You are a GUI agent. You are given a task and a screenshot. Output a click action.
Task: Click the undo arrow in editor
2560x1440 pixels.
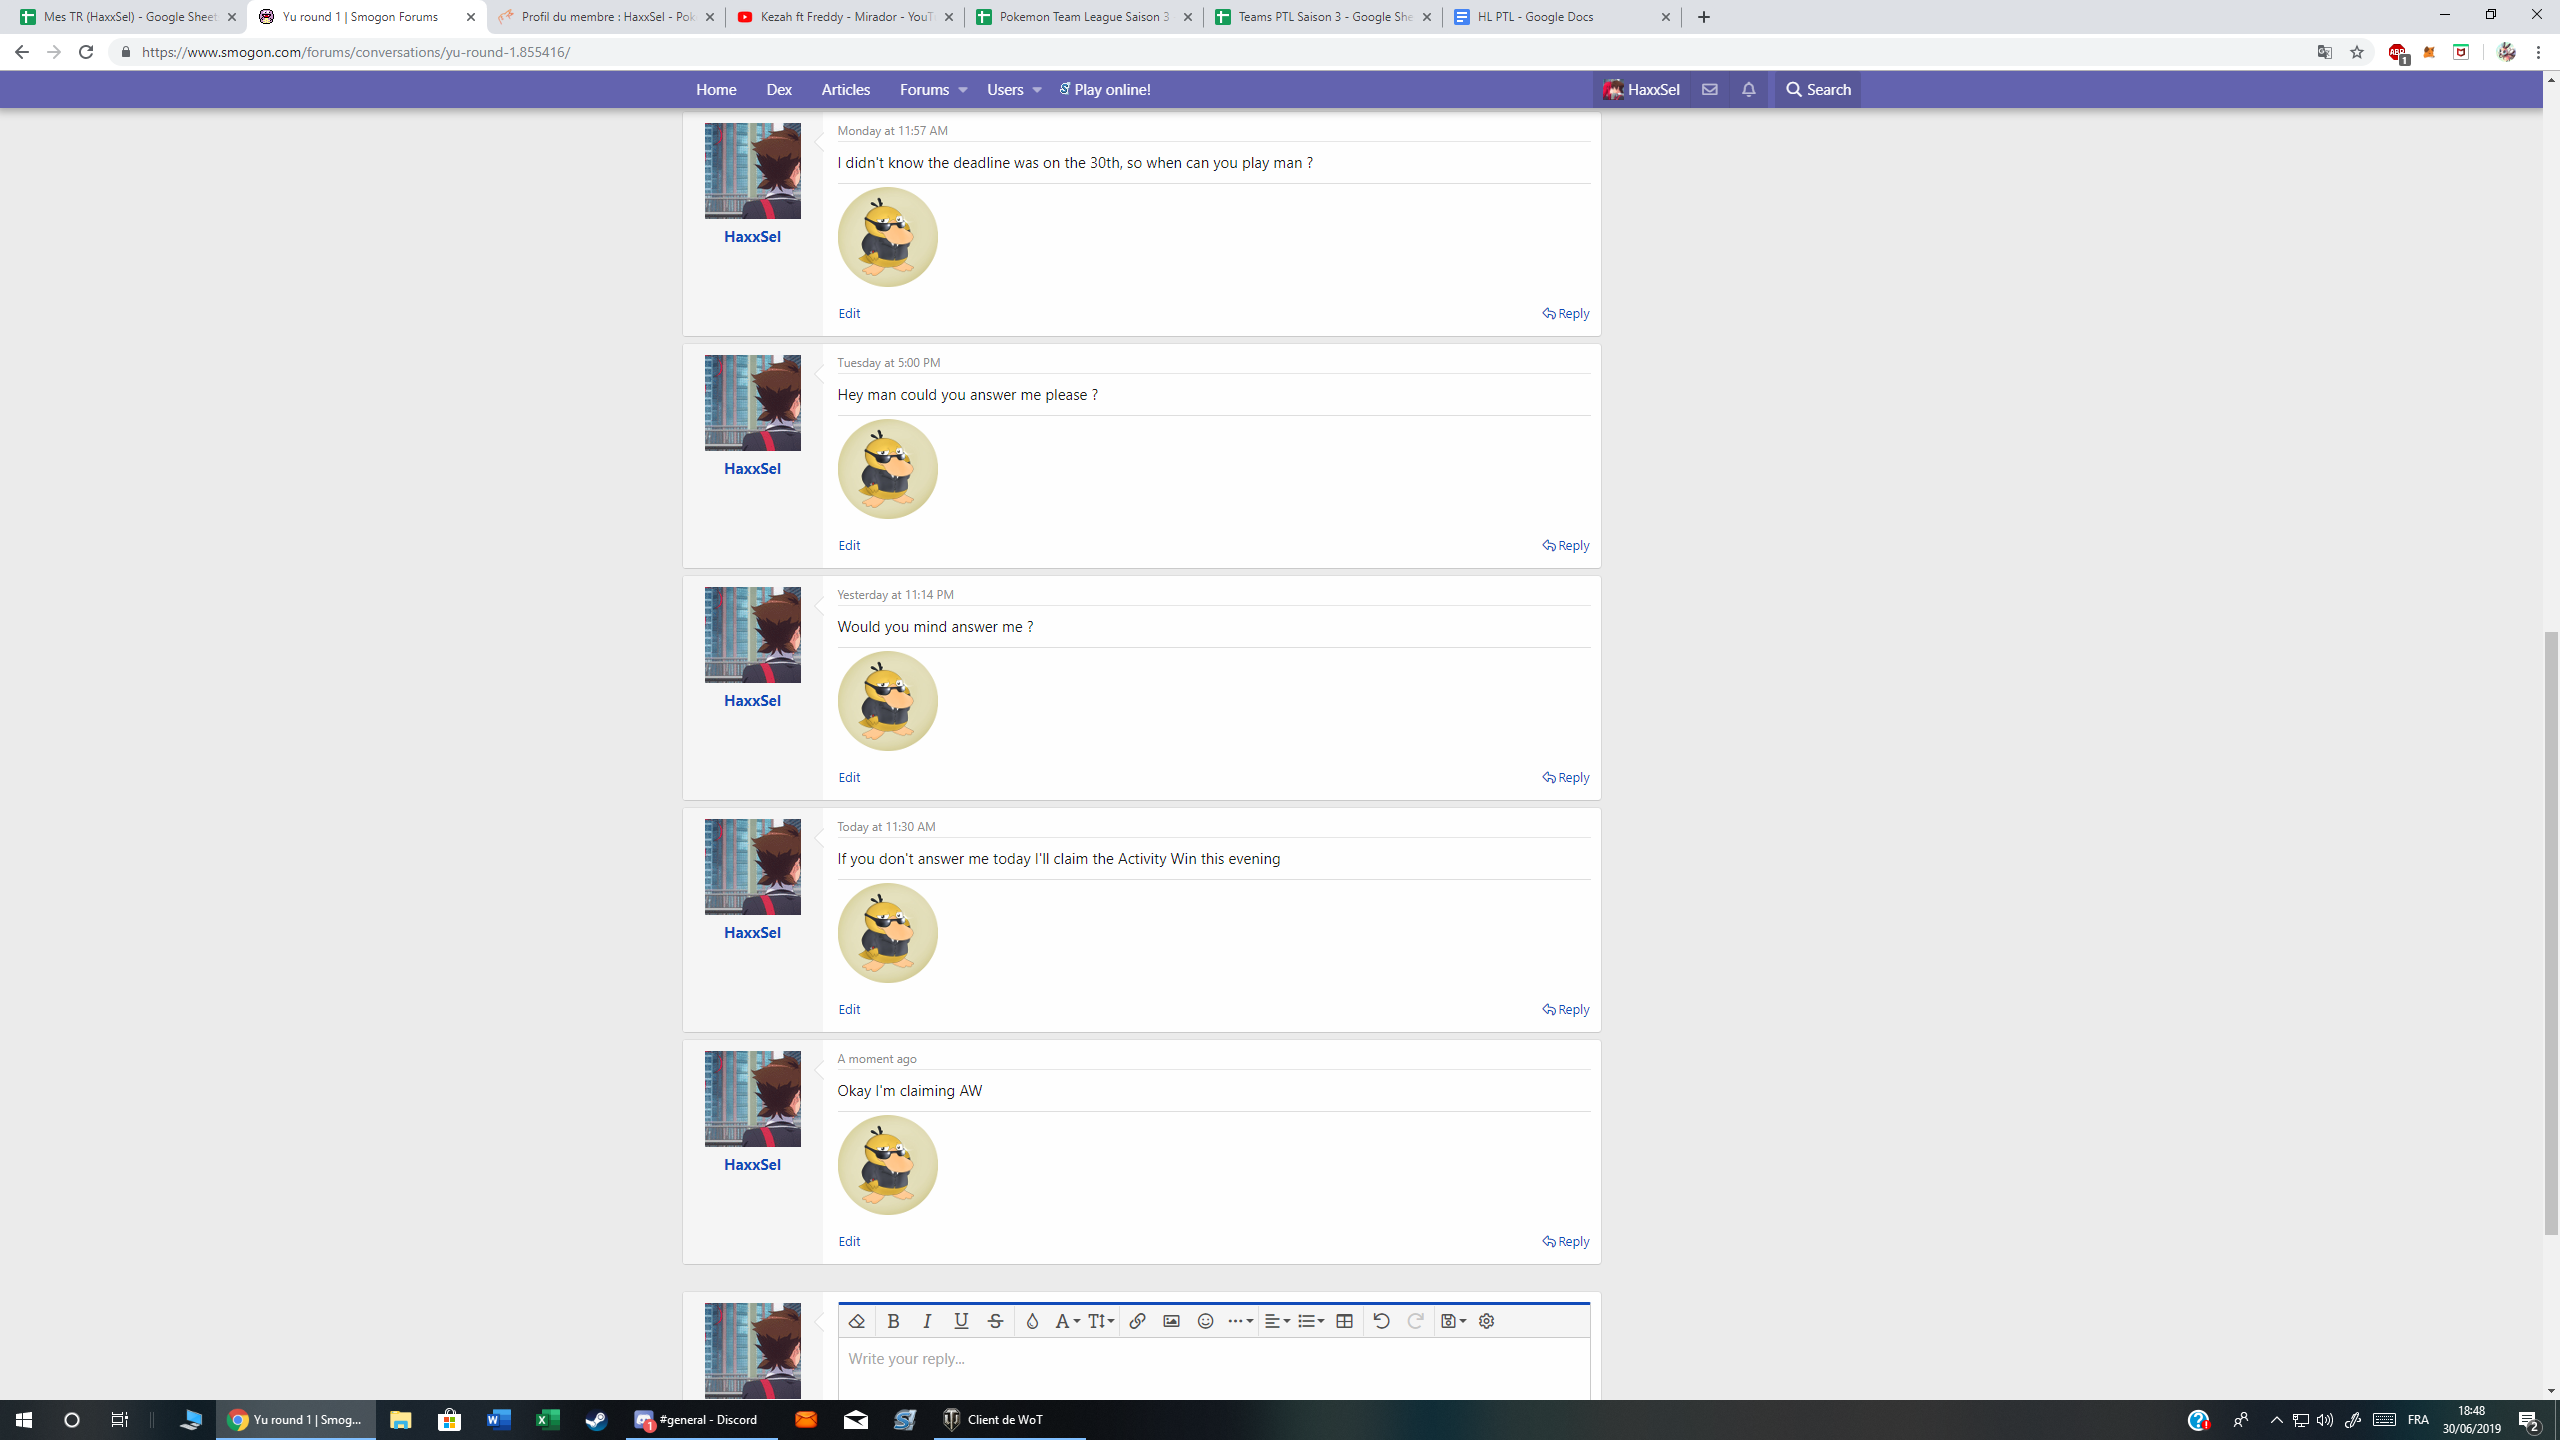[1381, 1321]
